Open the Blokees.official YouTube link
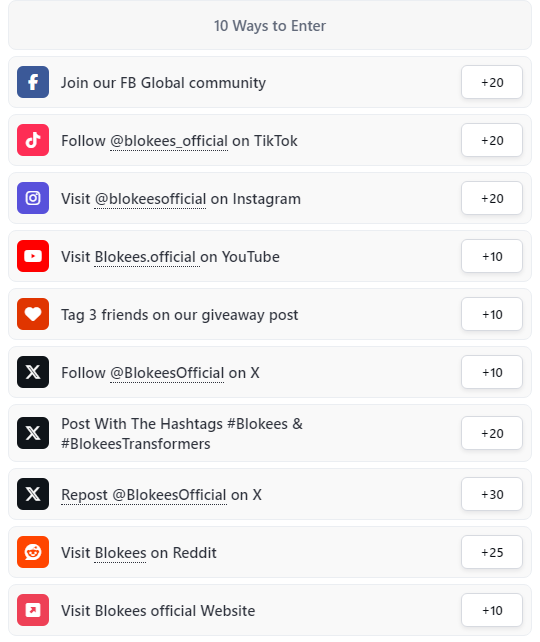The image size is (540, 642). (x=147, y=258)
